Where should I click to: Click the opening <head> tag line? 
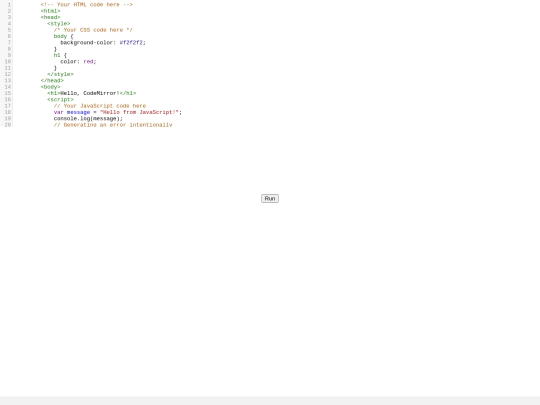click(x=50, y=17)
